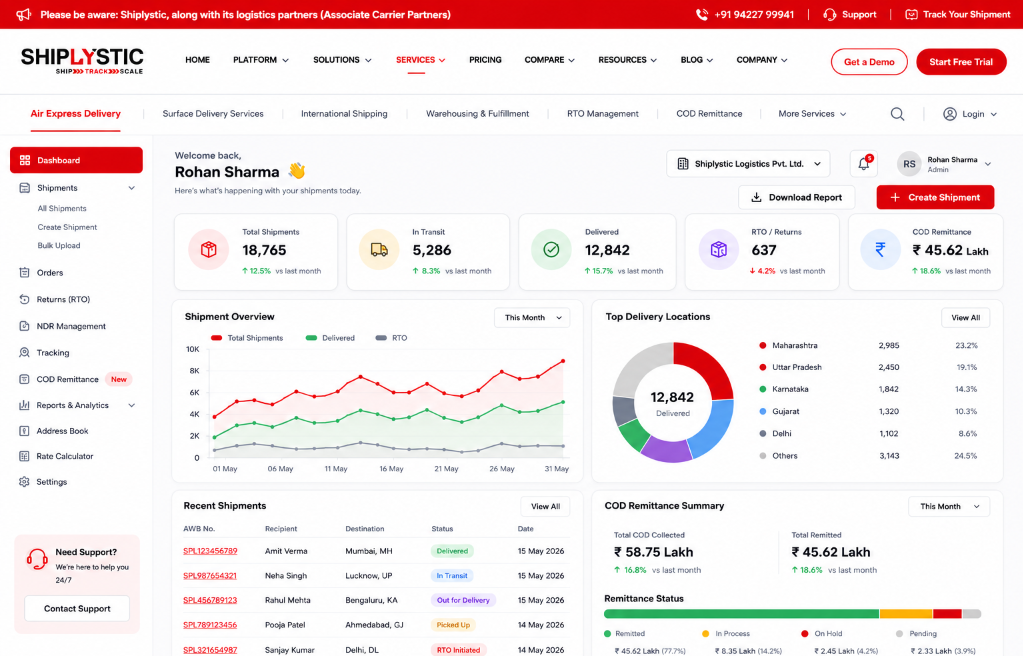Open the More Services dropdown

812,114
